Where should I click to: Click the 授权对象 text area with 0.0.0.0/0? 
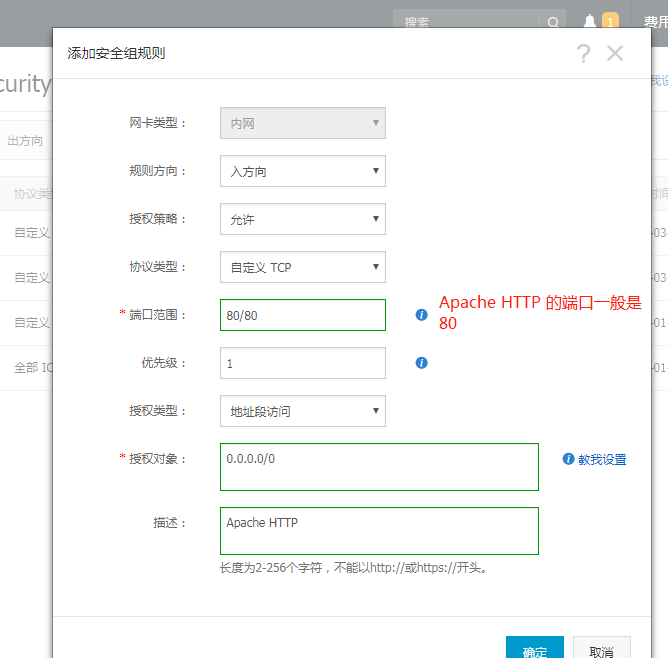(x=380, y=467)
